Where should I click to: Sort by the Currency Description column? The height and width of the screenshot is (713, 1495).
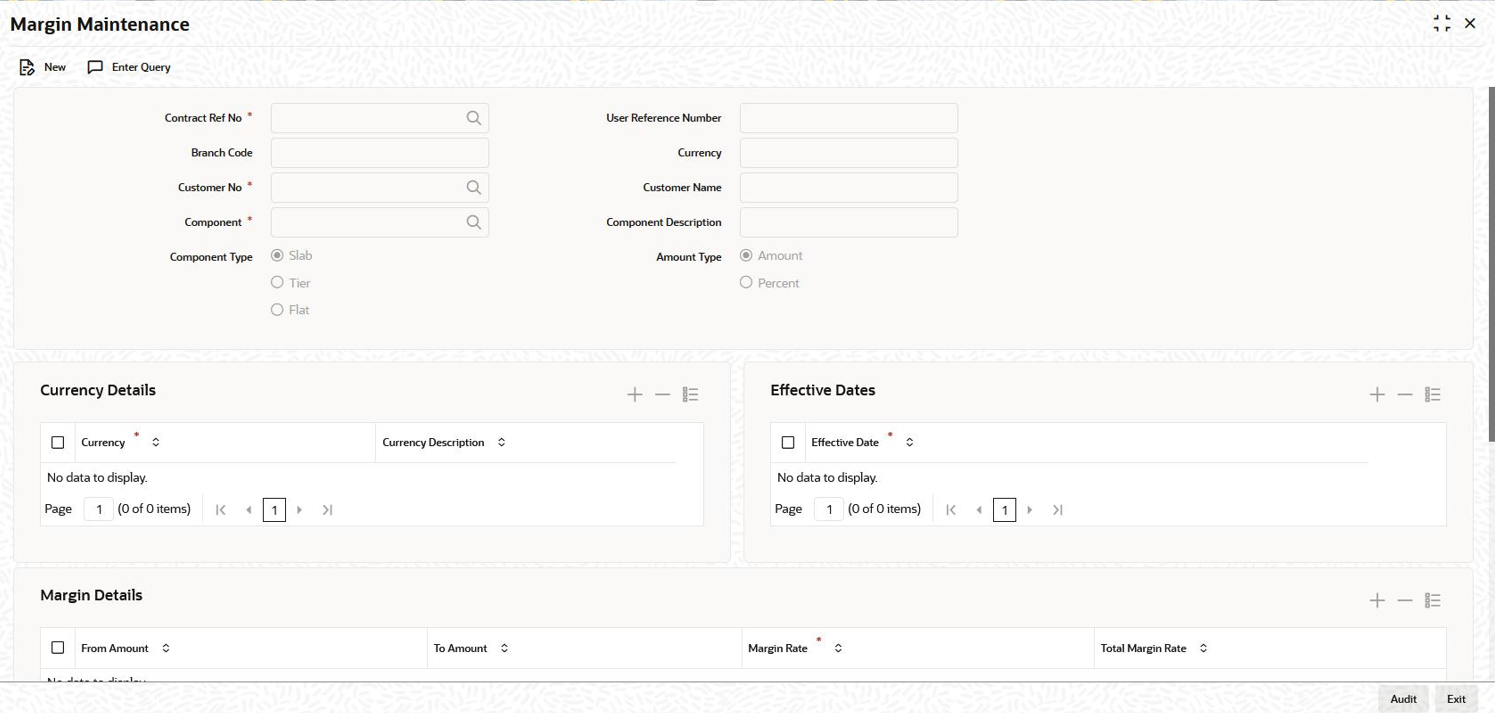(x=502, y=442)
